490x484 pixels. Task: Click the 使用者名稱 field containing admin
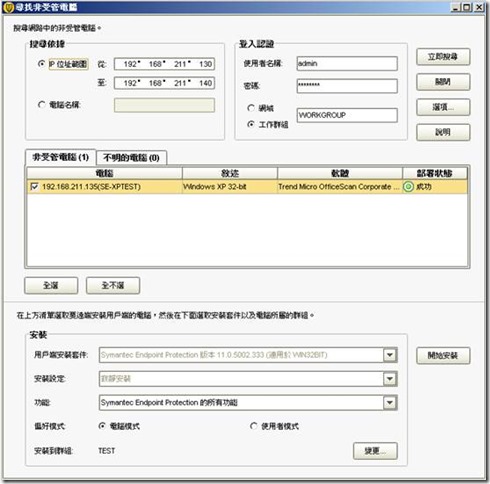pos(347,63)
